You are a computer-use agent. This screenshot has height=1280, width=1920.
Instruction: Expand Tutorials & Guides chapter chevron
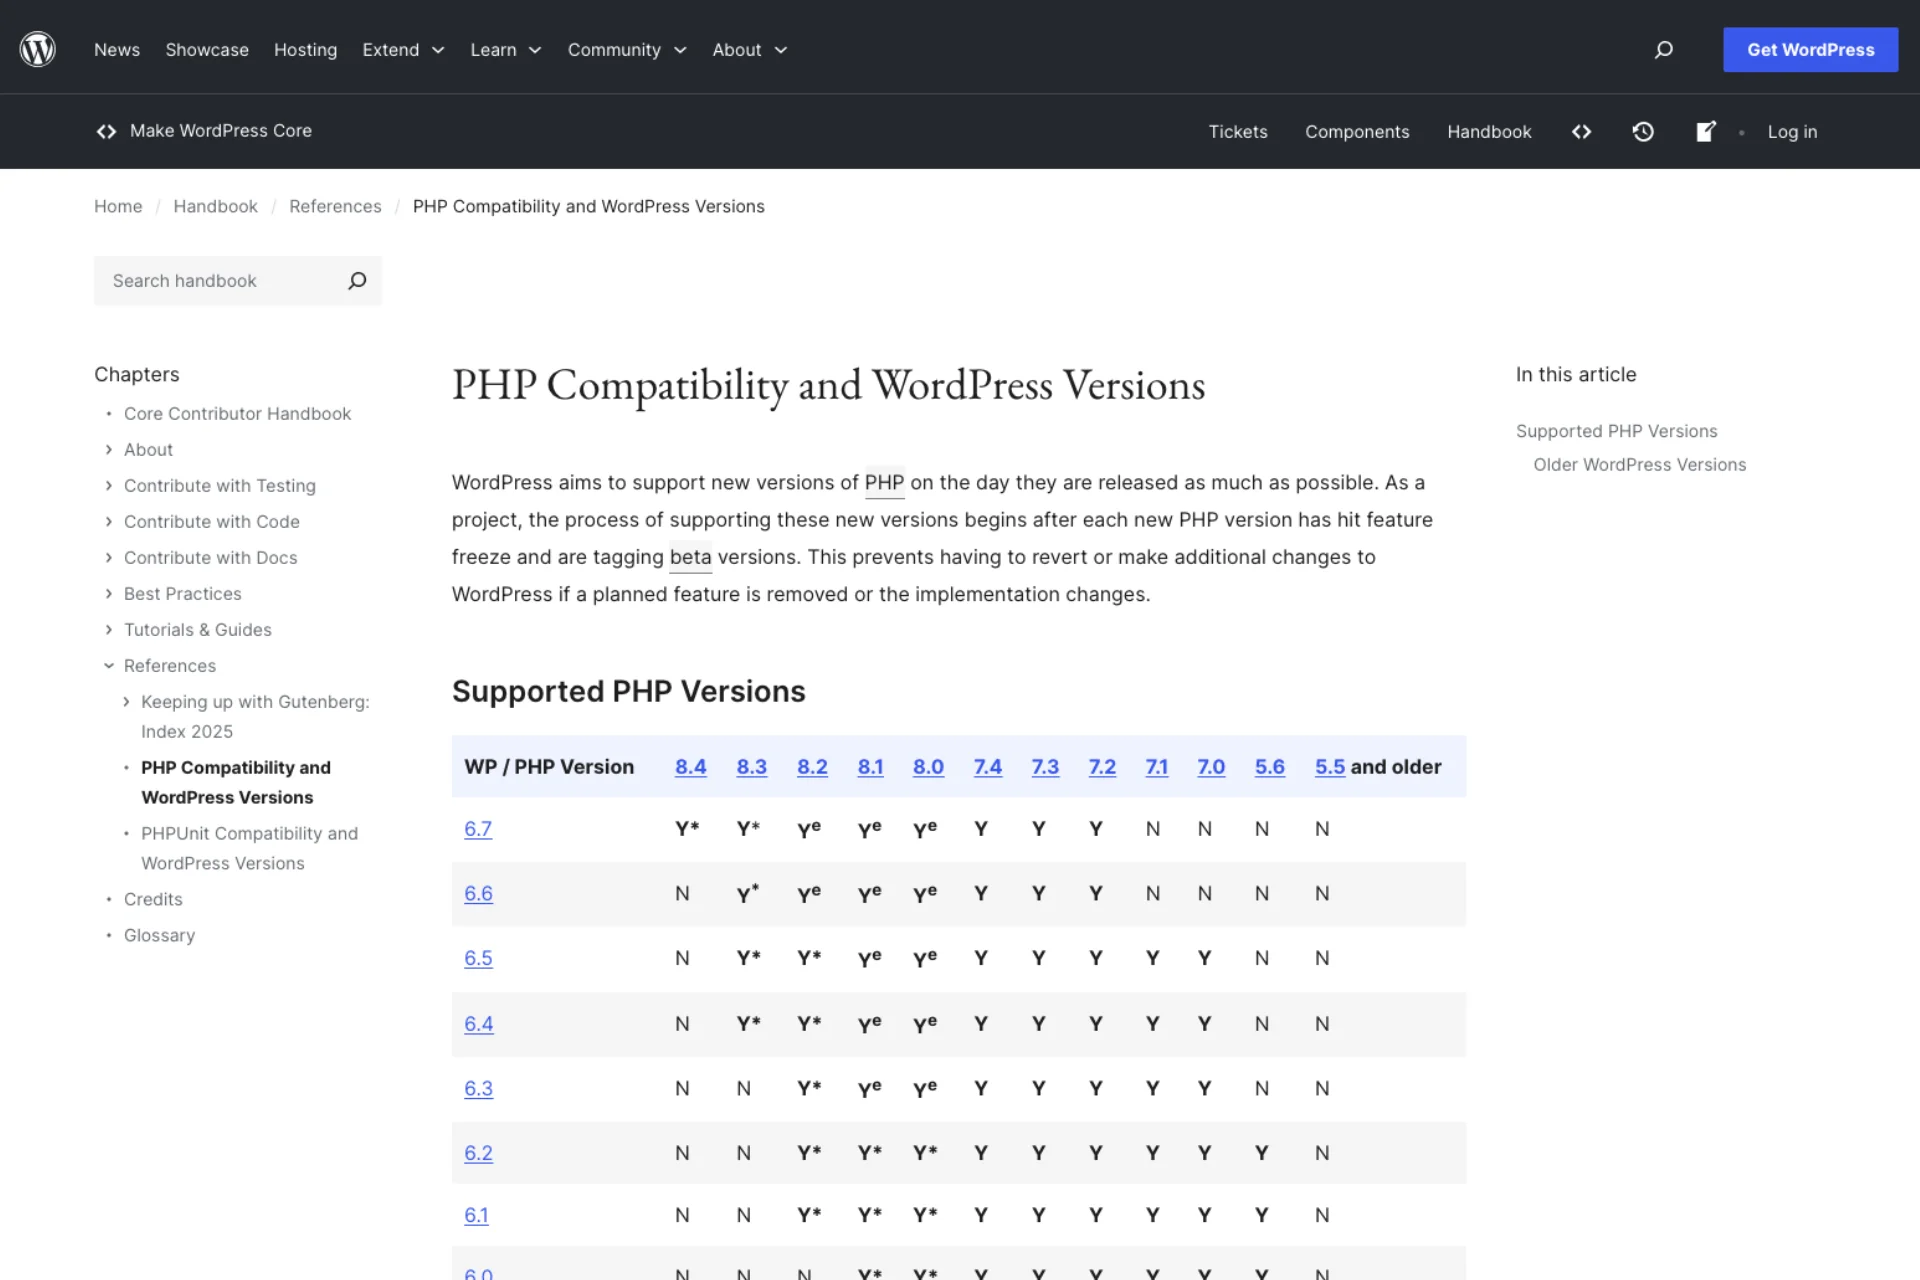[109, 630]
